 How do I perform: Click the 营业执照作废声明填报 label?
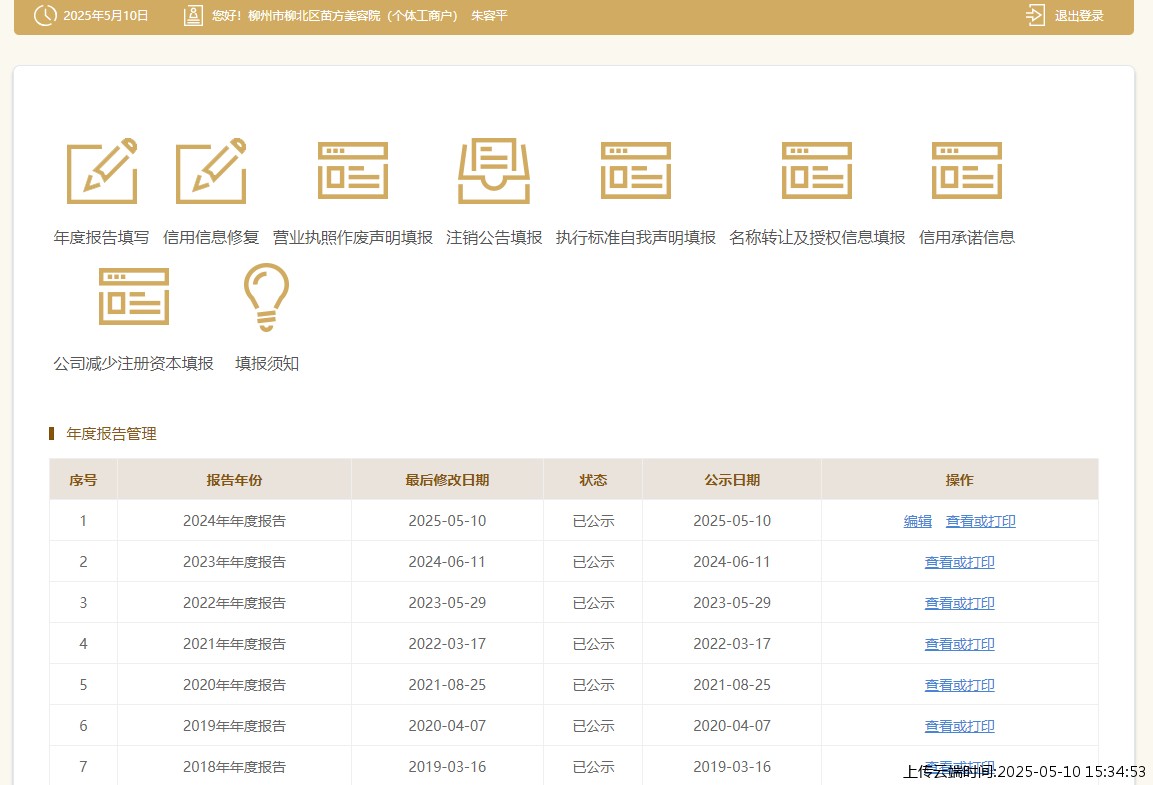353,237
